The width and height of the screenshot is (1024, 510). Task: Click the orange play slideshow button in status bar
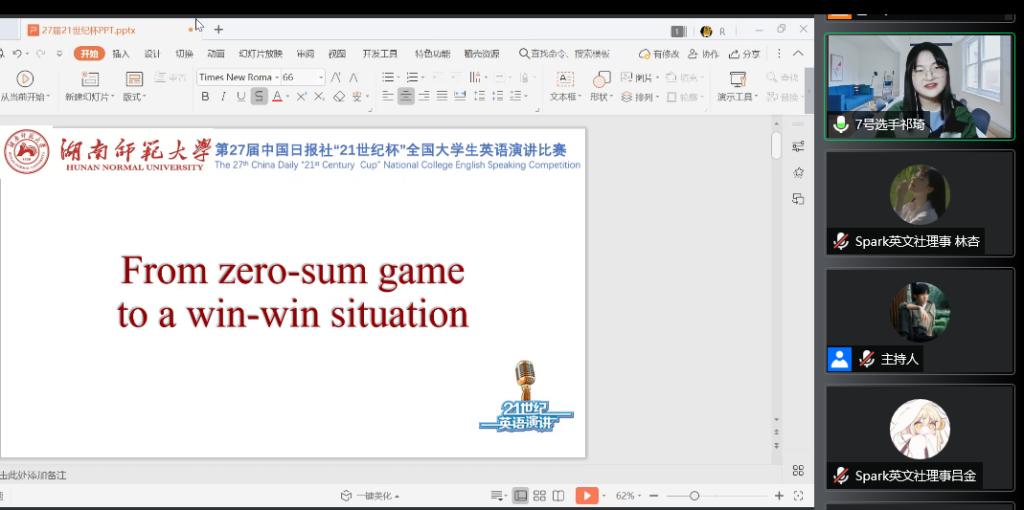coord(587,496)
